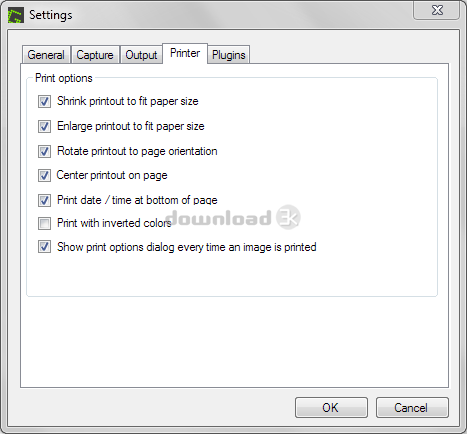Click the Printer tab
This screenshot has width=467, height=434.
pyautogui.click(x=185, y=53)
